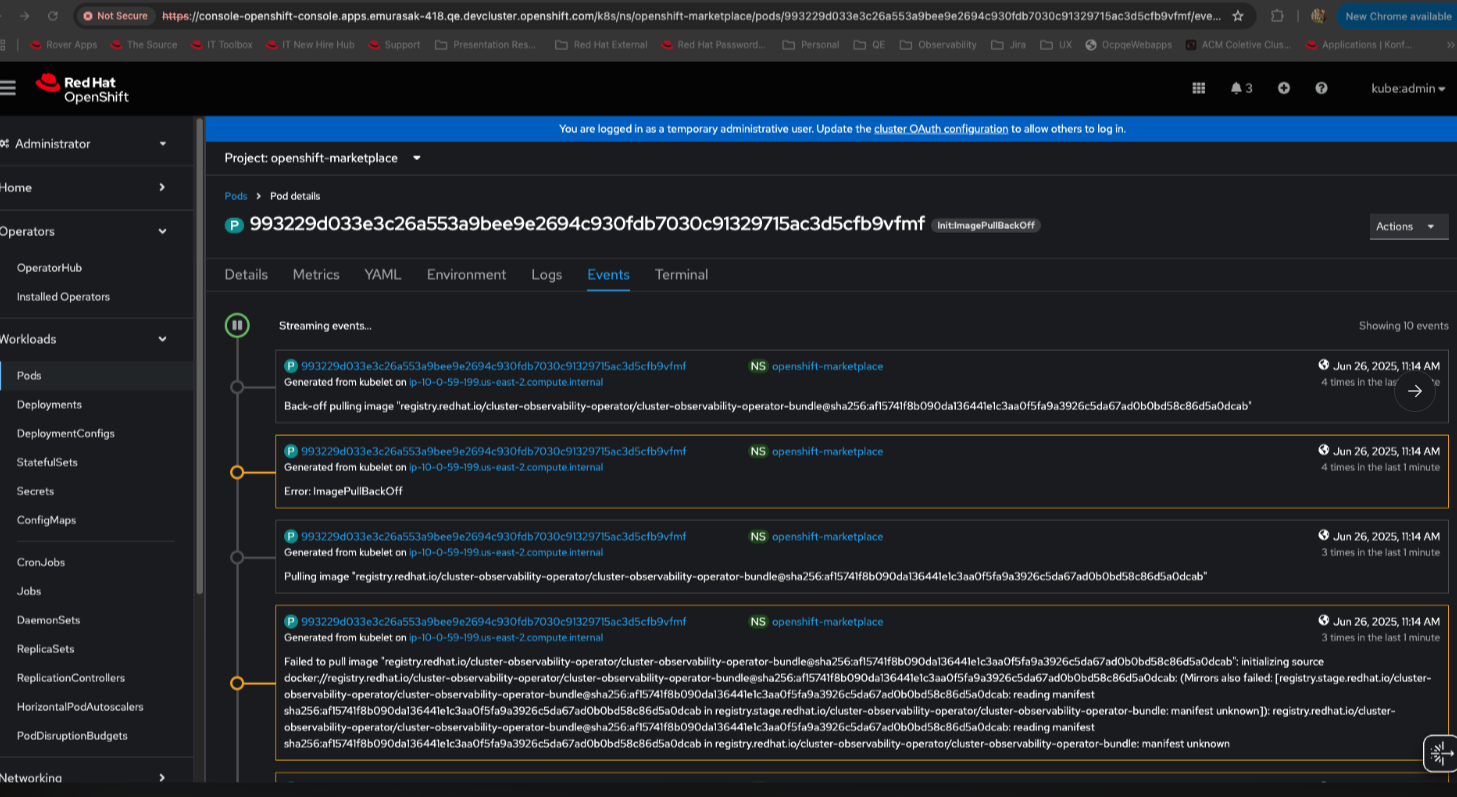
Task: Open the Chrome extensions puzzle icon
Action: (x=1277, y=16)
